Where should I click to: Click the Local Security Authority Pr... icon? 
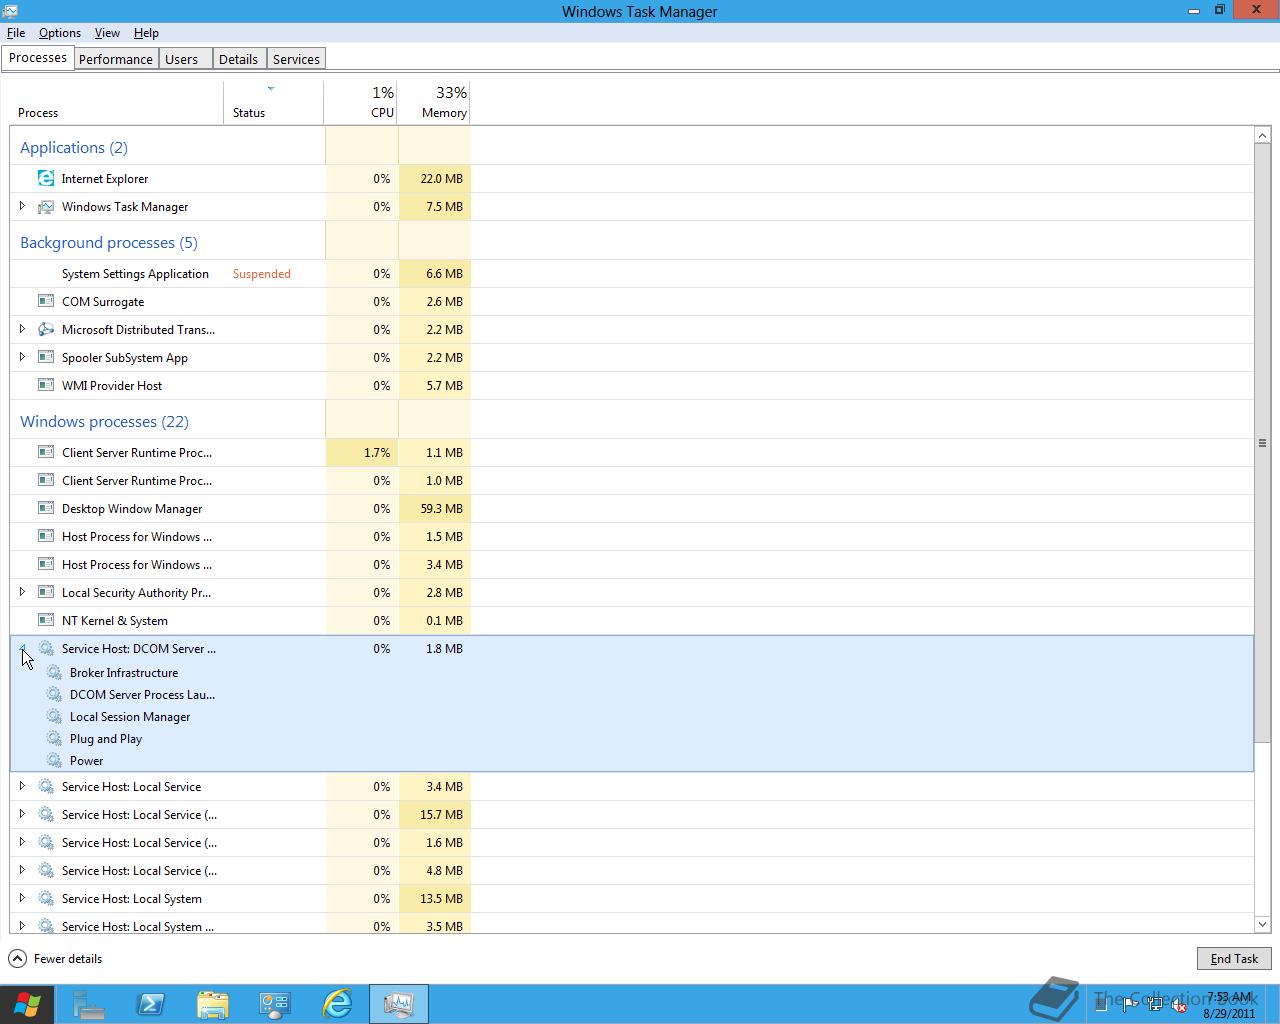[x=46, y=592]
